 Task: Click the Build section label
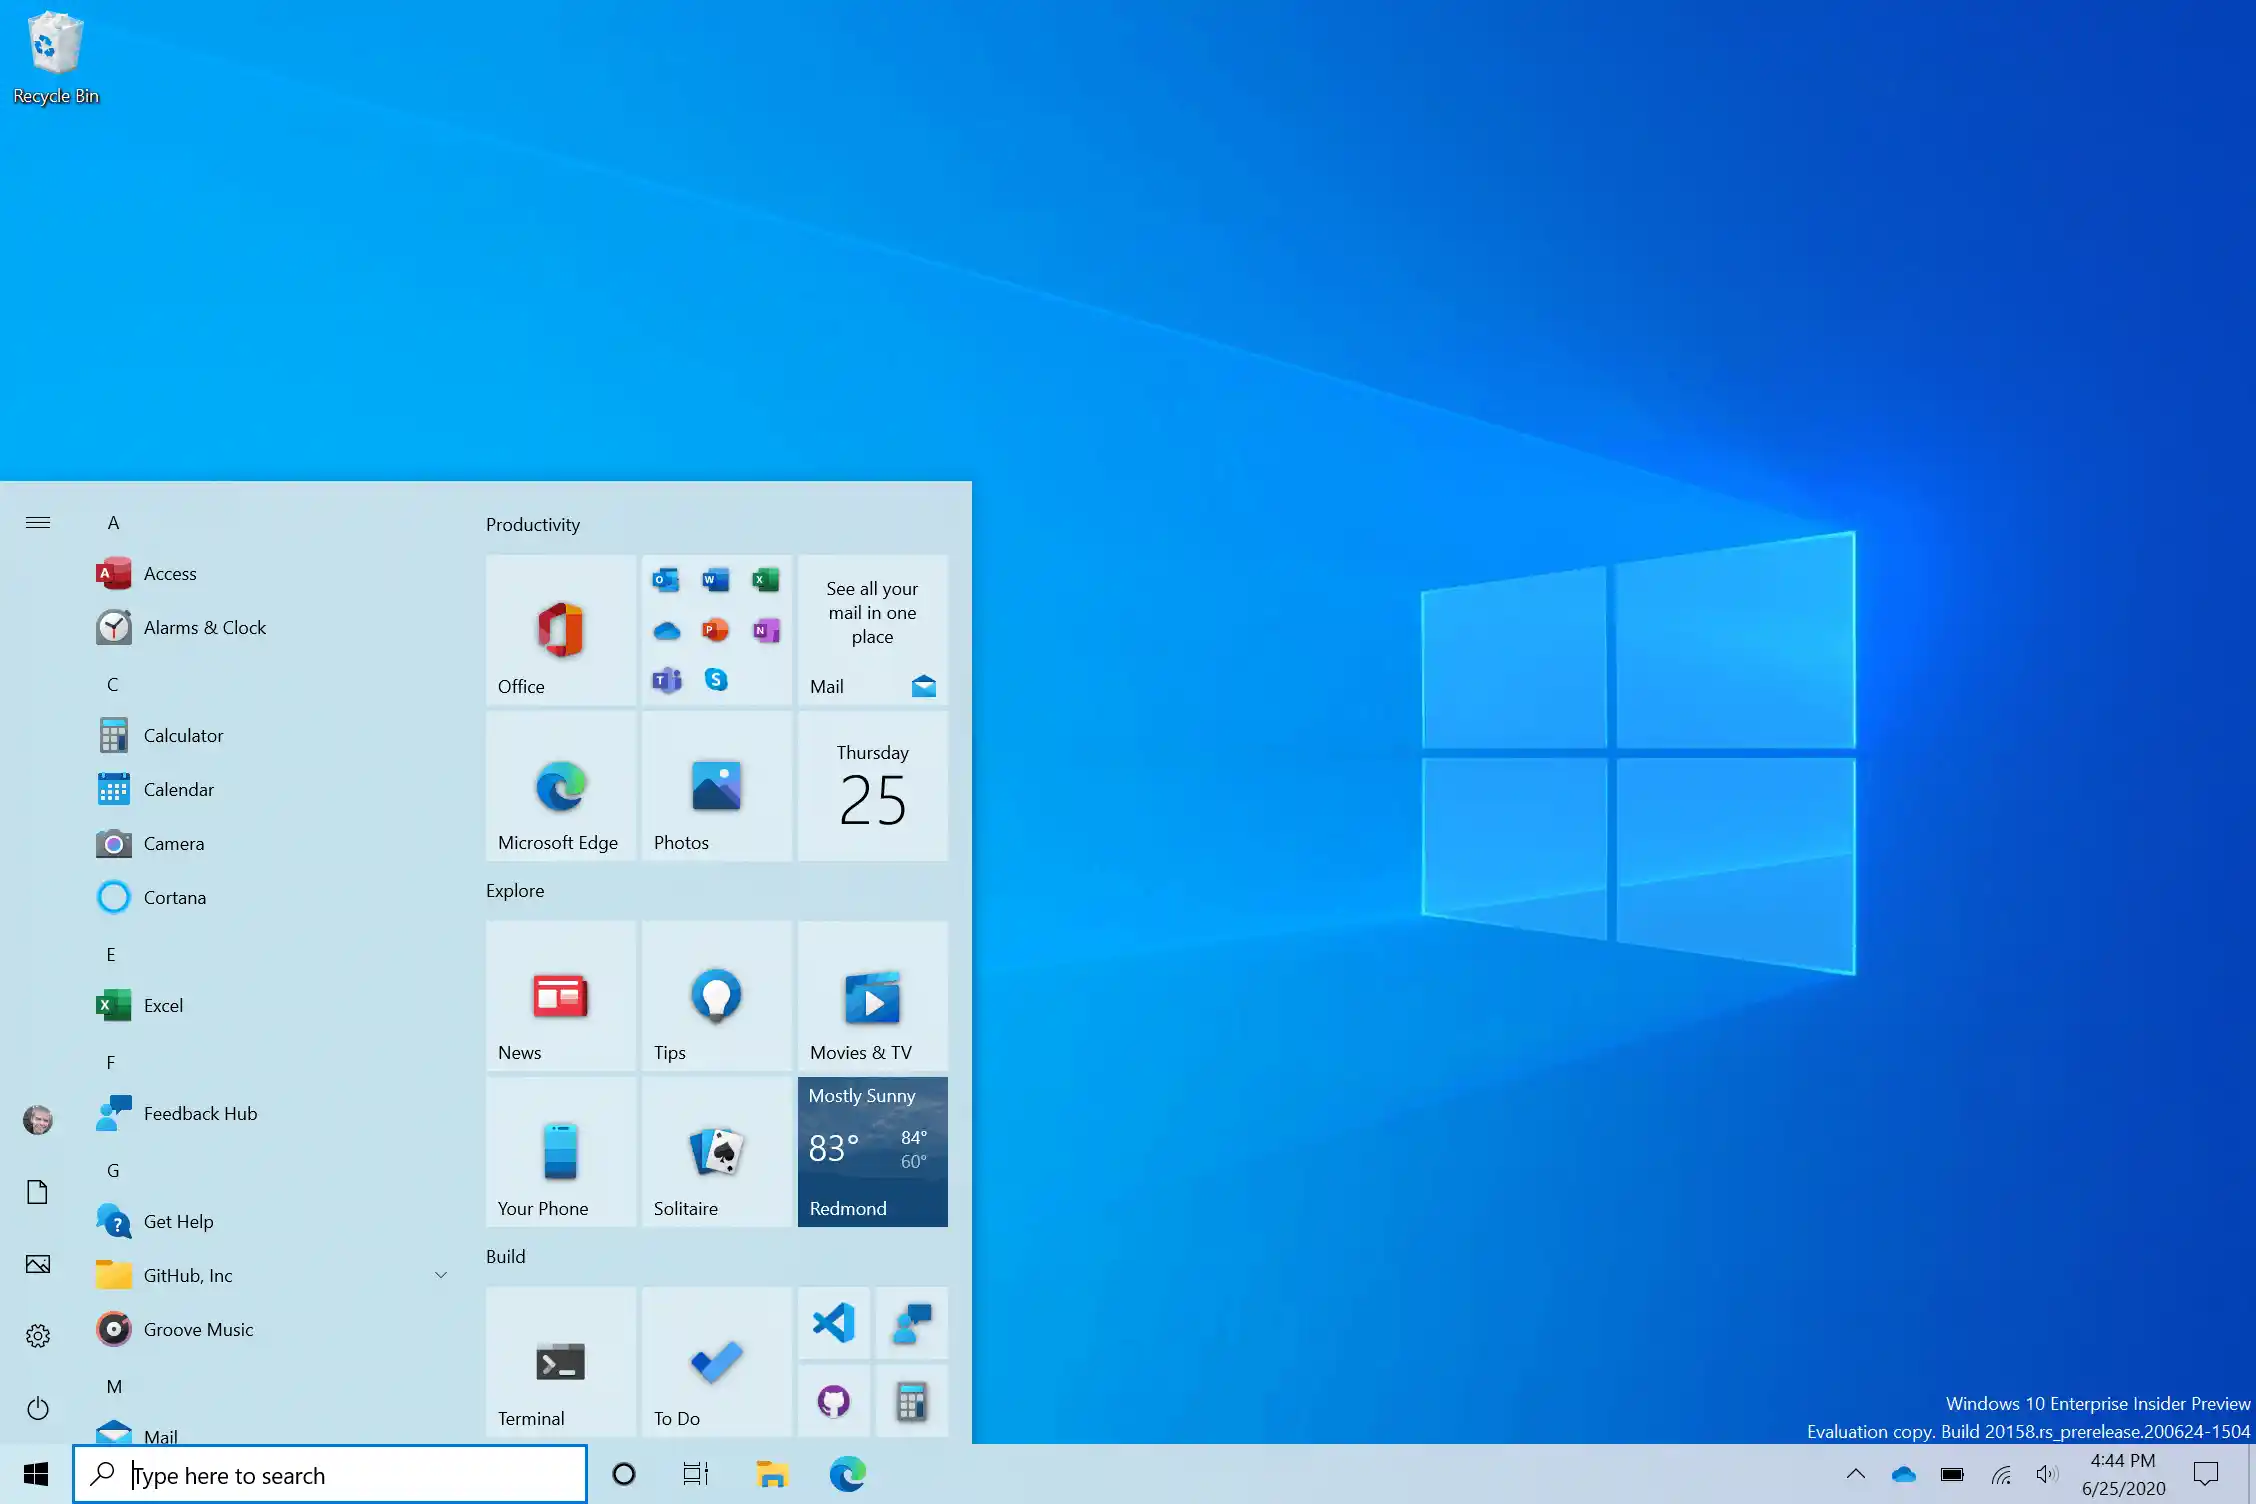point(505,1256)
